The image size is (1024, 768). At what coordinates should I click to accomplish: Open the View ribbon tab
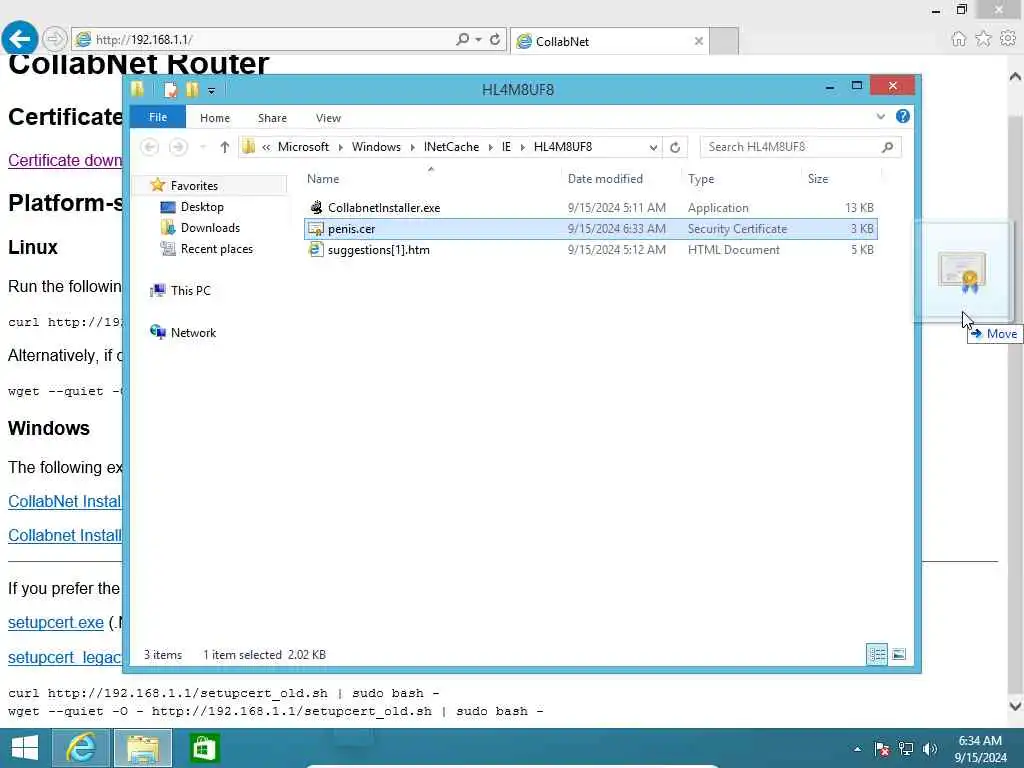[x=328, y=118]
